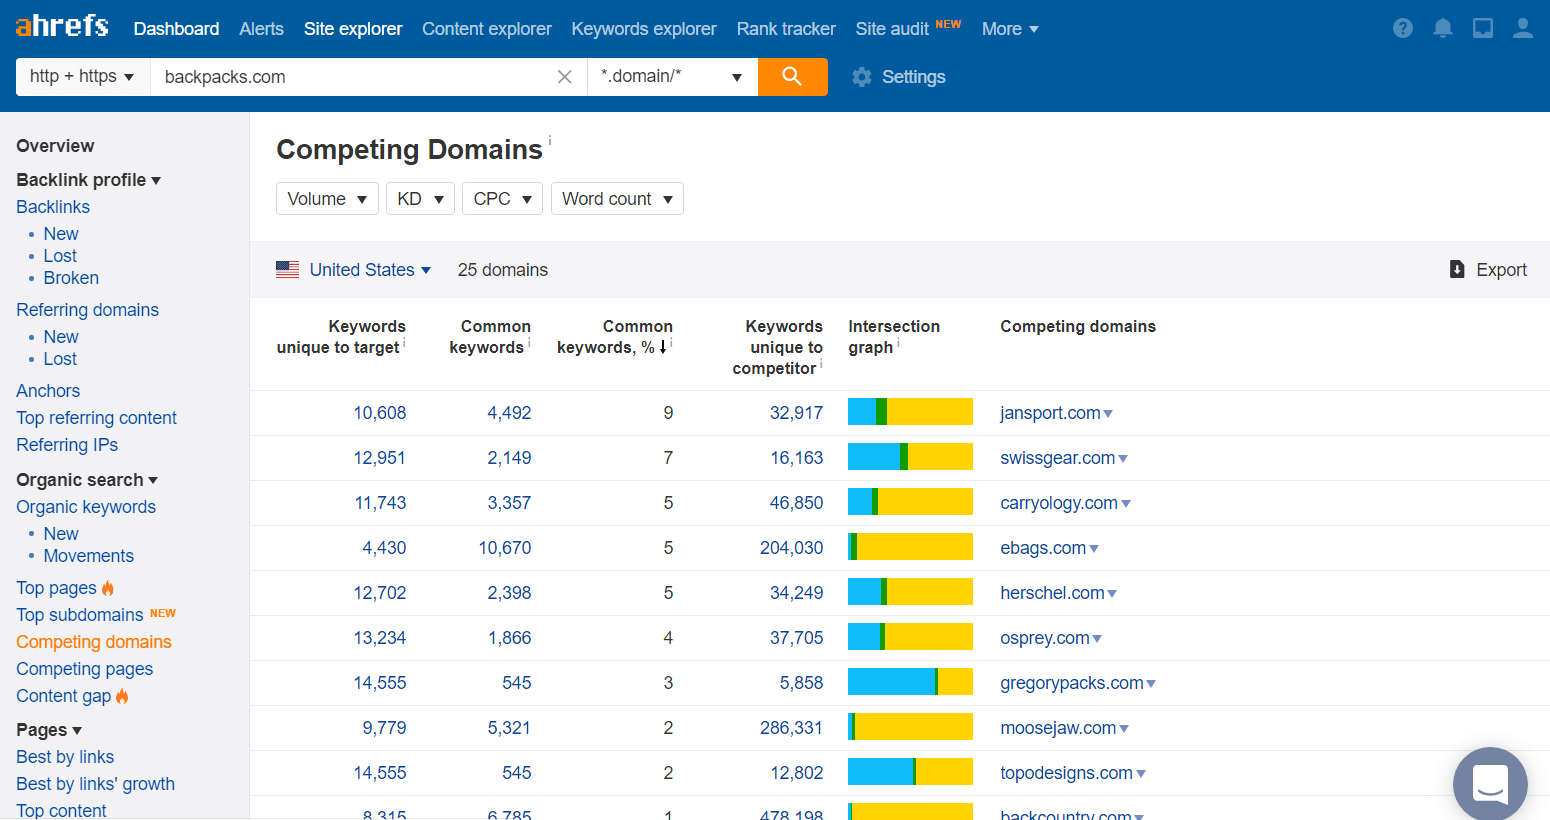Open the chat support bubble

(1490, 784)
